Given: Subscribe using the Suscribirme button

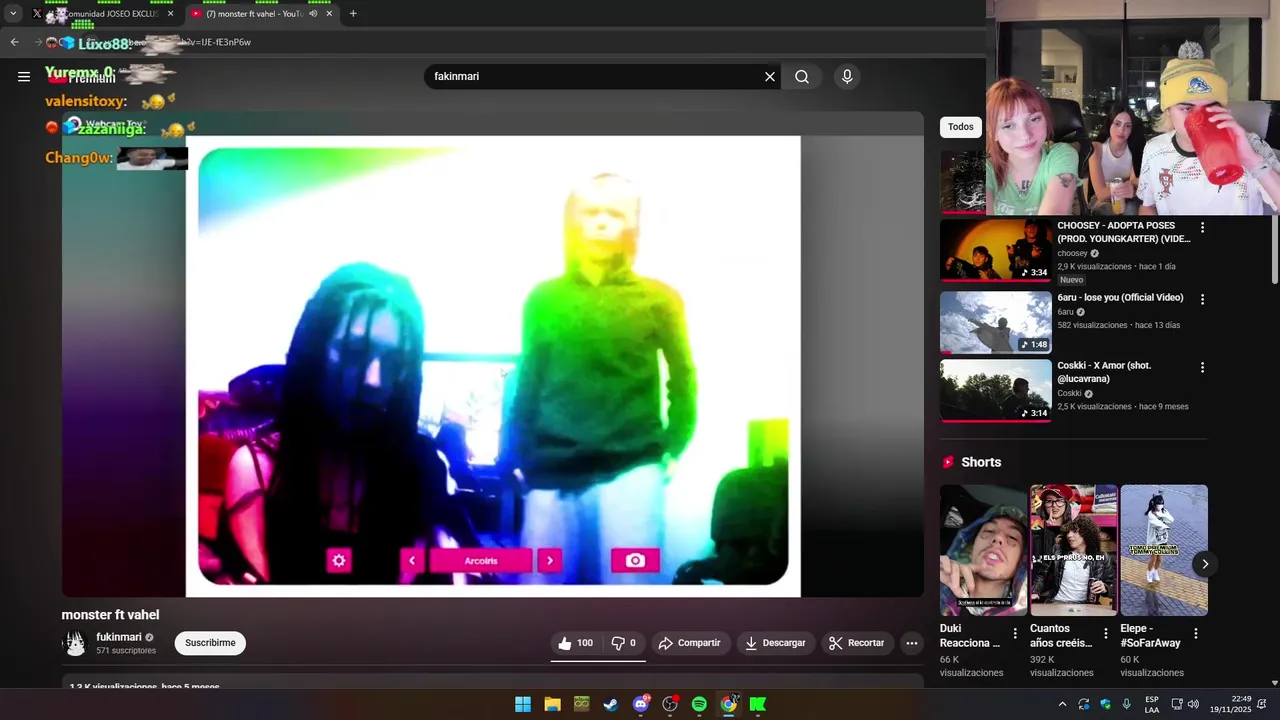Looking at the screenshot, I should 210,643.
